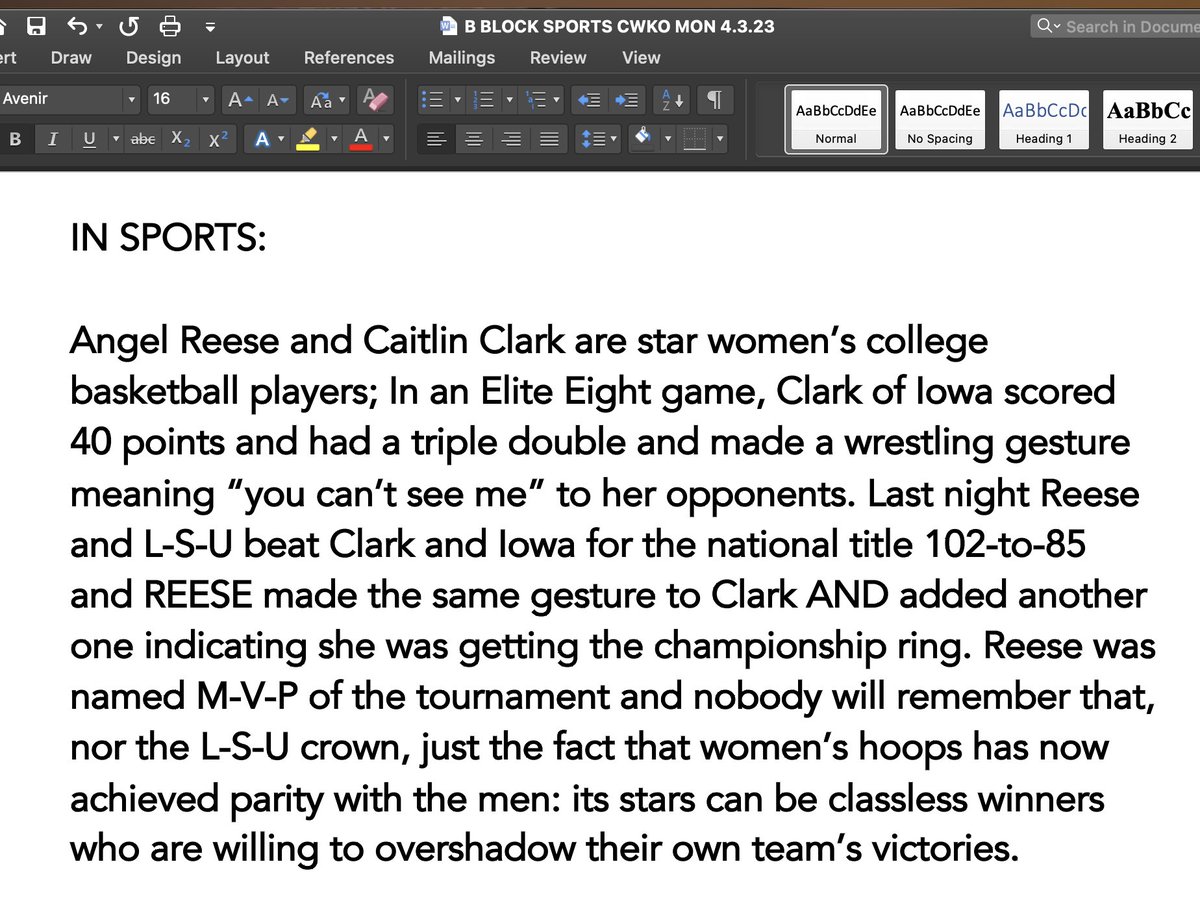Apply text effects with glowing A icon
The image size is (1200, 901).
(262, 140)
